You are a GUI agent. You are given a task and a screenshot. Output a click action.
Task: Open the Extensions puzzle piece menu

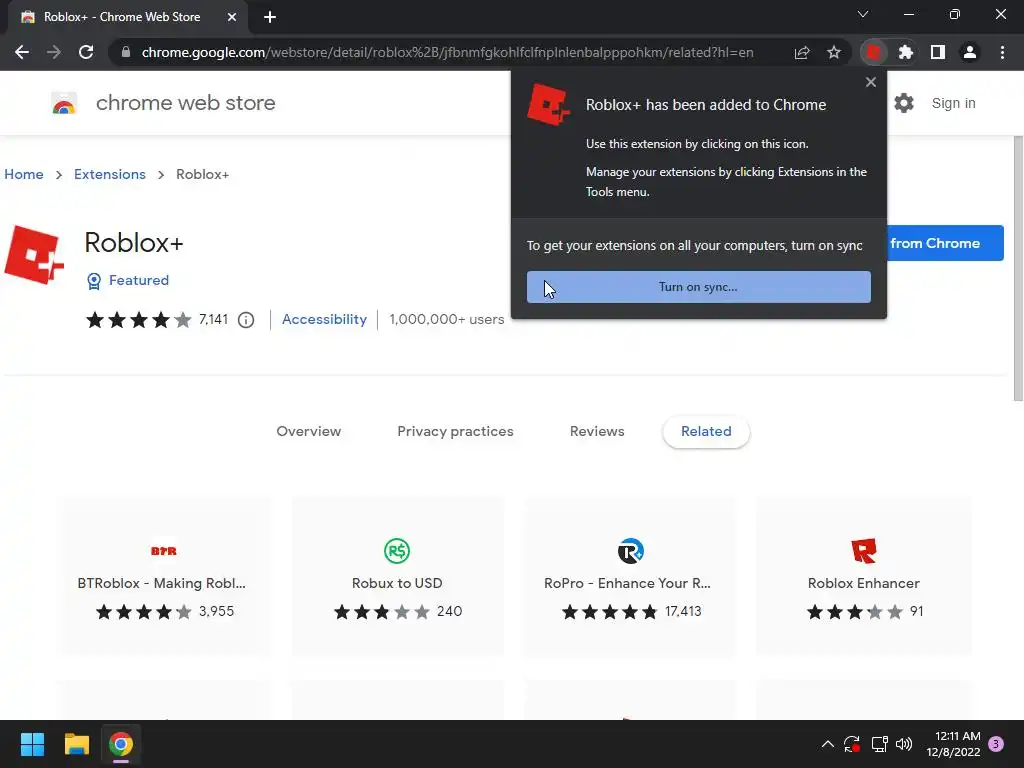906,52
